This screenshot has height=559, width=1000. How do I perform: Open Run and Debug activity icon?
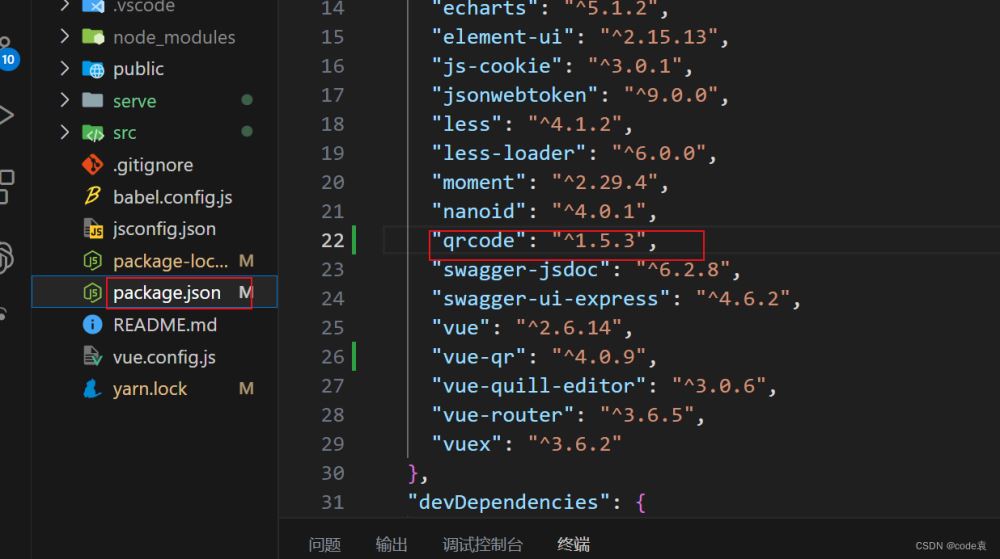click(6, 115)
